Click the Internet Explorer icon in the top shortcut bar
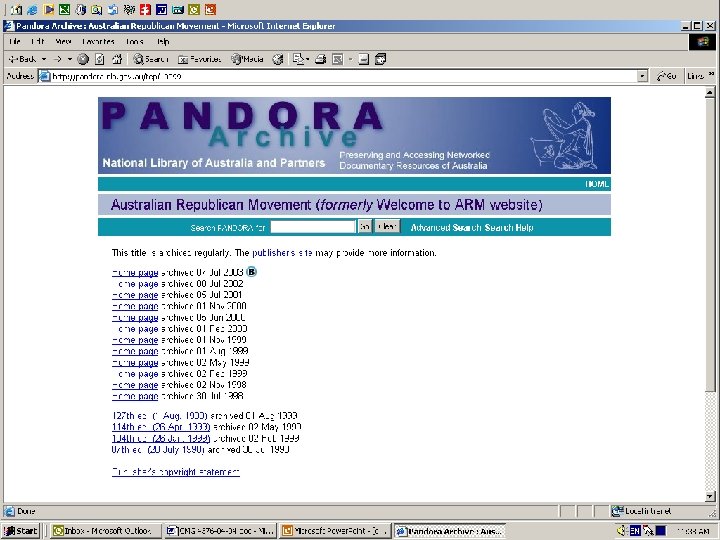 pyautogui.click(x=32, y=9)
